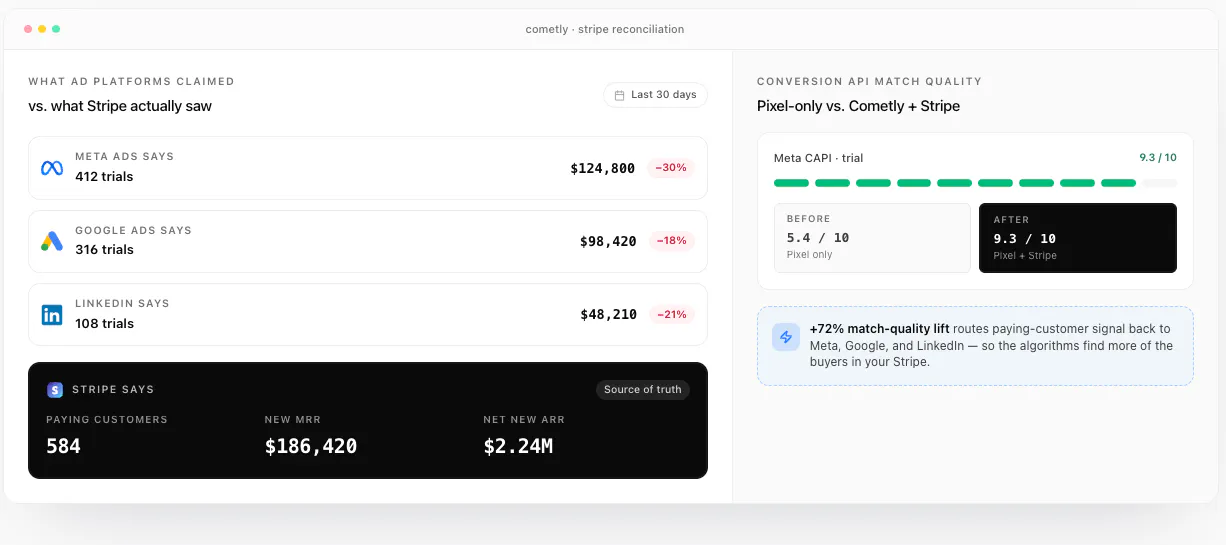Click the "PAYING CUSTOMERS" label
This screenshot has width=1226, height=545.
[x=107, y=420]
